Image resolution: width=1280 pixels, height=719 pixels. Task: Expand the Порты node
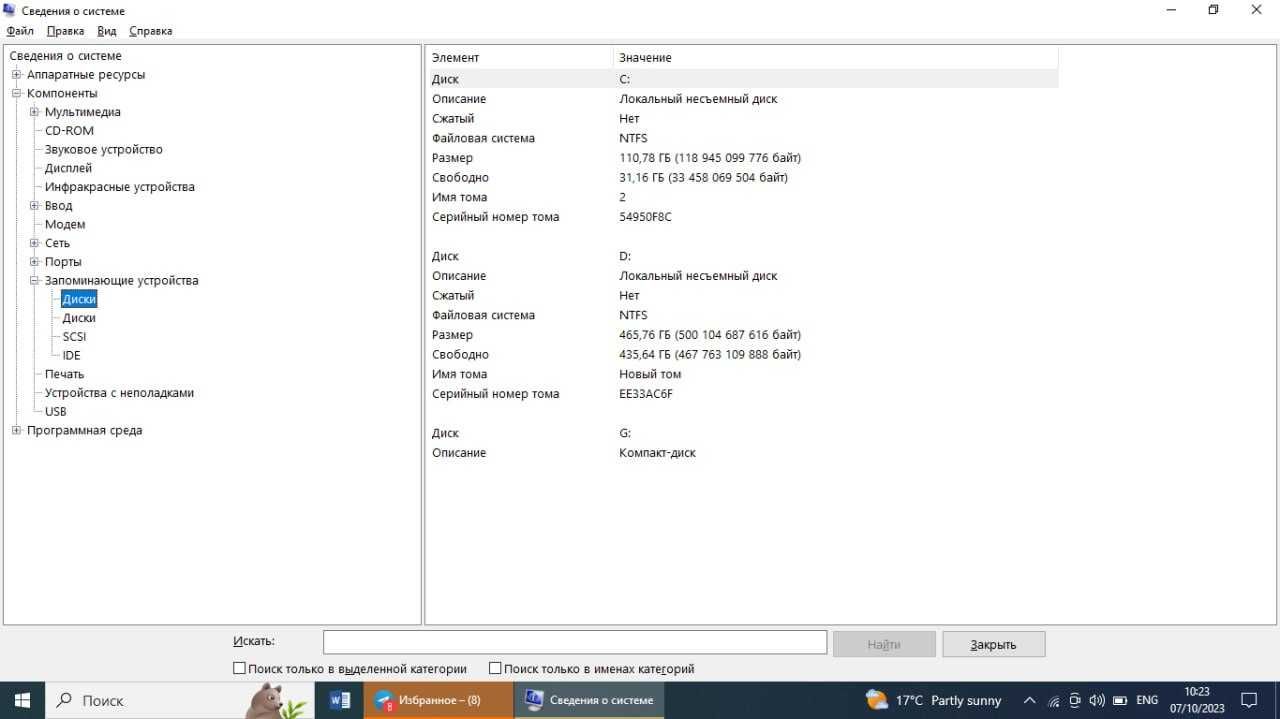pyautogui.click(x=35, y=262)
